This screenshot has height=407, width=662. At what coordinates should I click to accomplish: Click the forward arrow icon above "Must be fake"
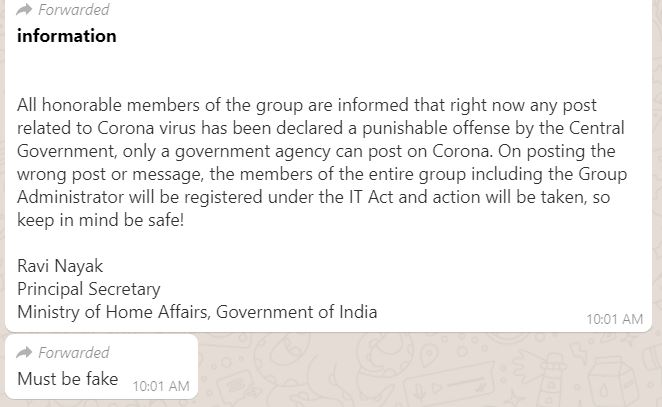(x=25, y=353)
